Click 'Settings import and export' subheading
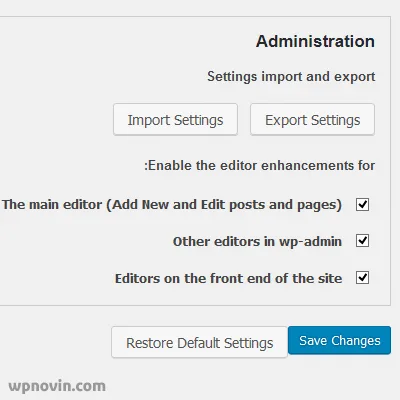The height and width of the screenshot is (400, 400). pos(291,76)
